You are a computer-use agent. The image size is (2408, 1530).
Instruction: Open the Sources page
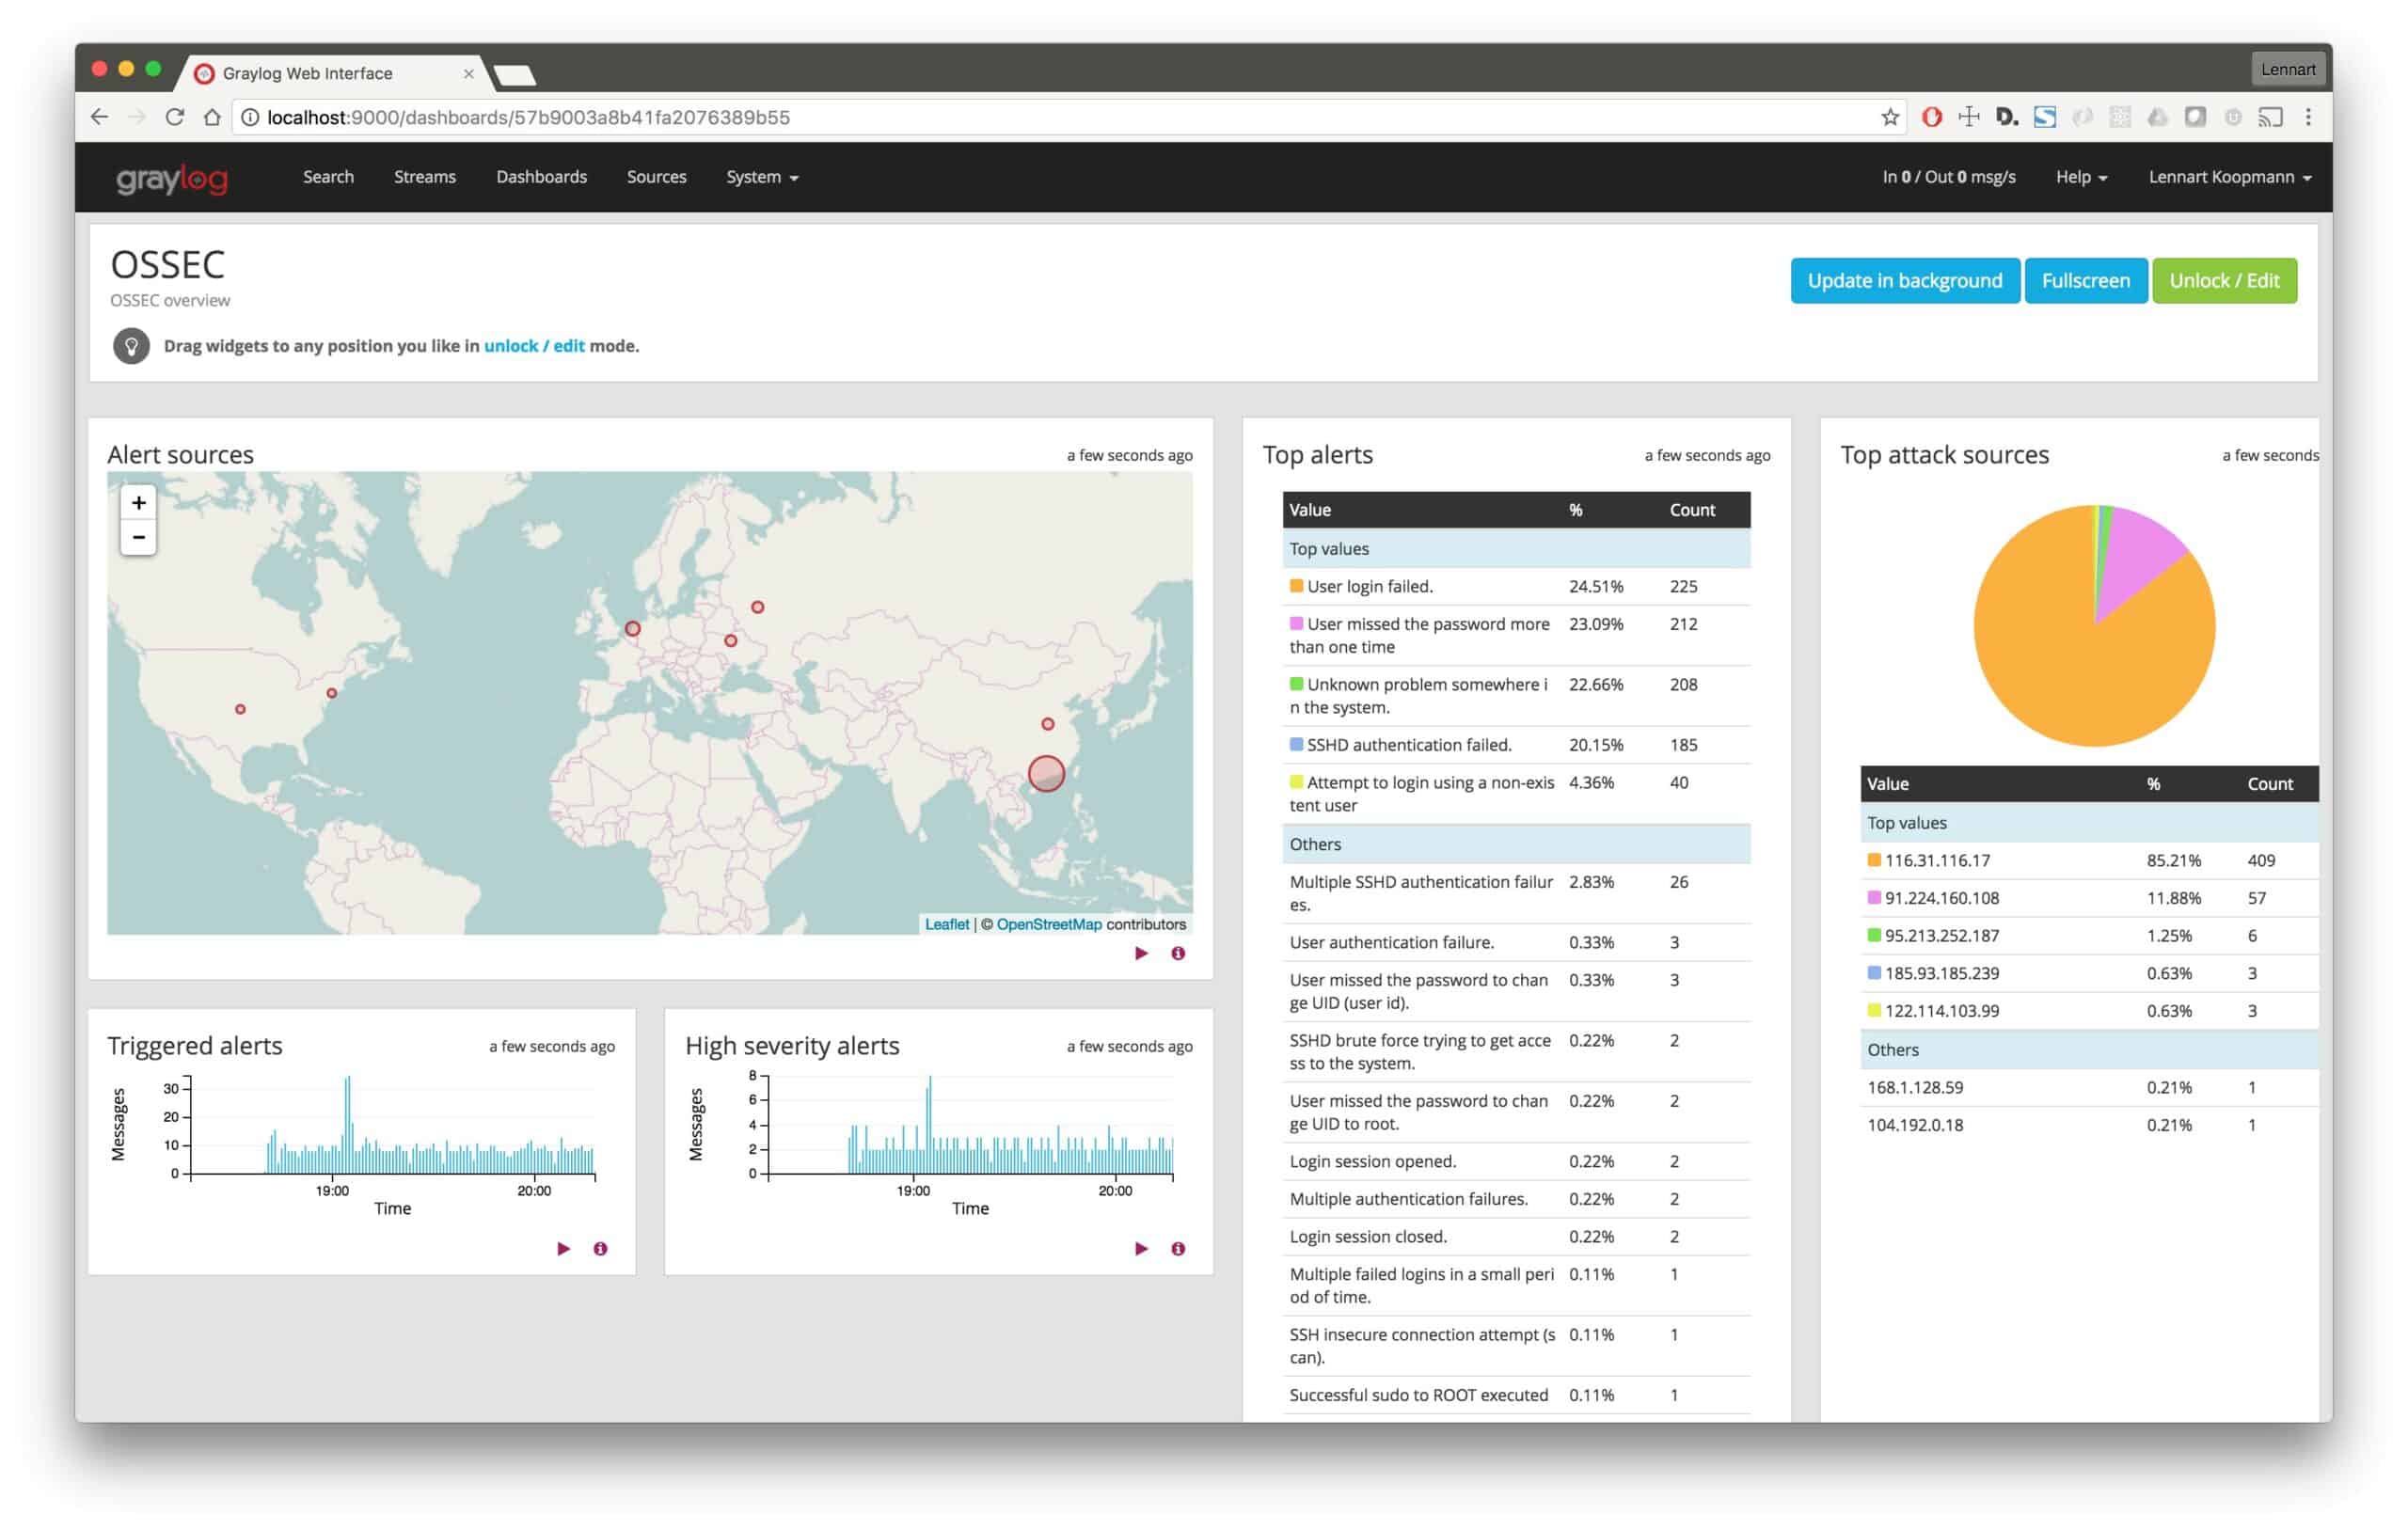pos(656,177)
